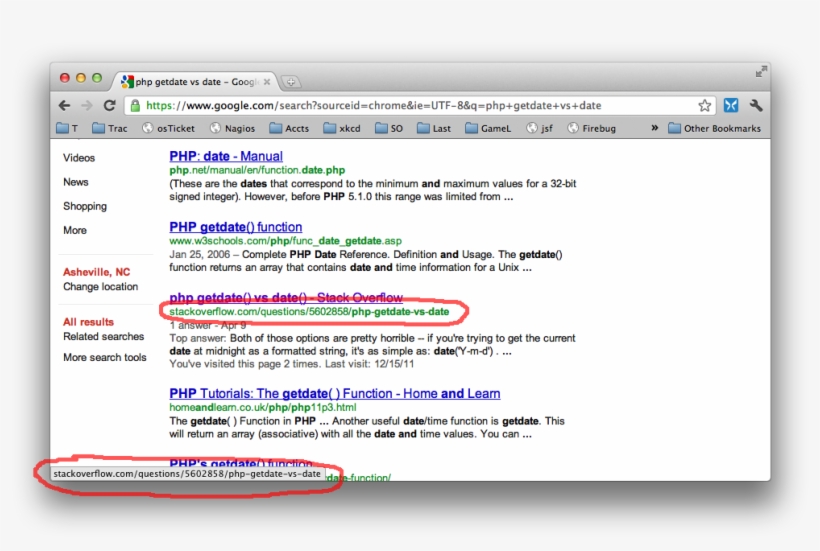The image size is (820, 551).
Task: Click the 'Last visit: 12/15/11' text
Action: pos(369,364)
